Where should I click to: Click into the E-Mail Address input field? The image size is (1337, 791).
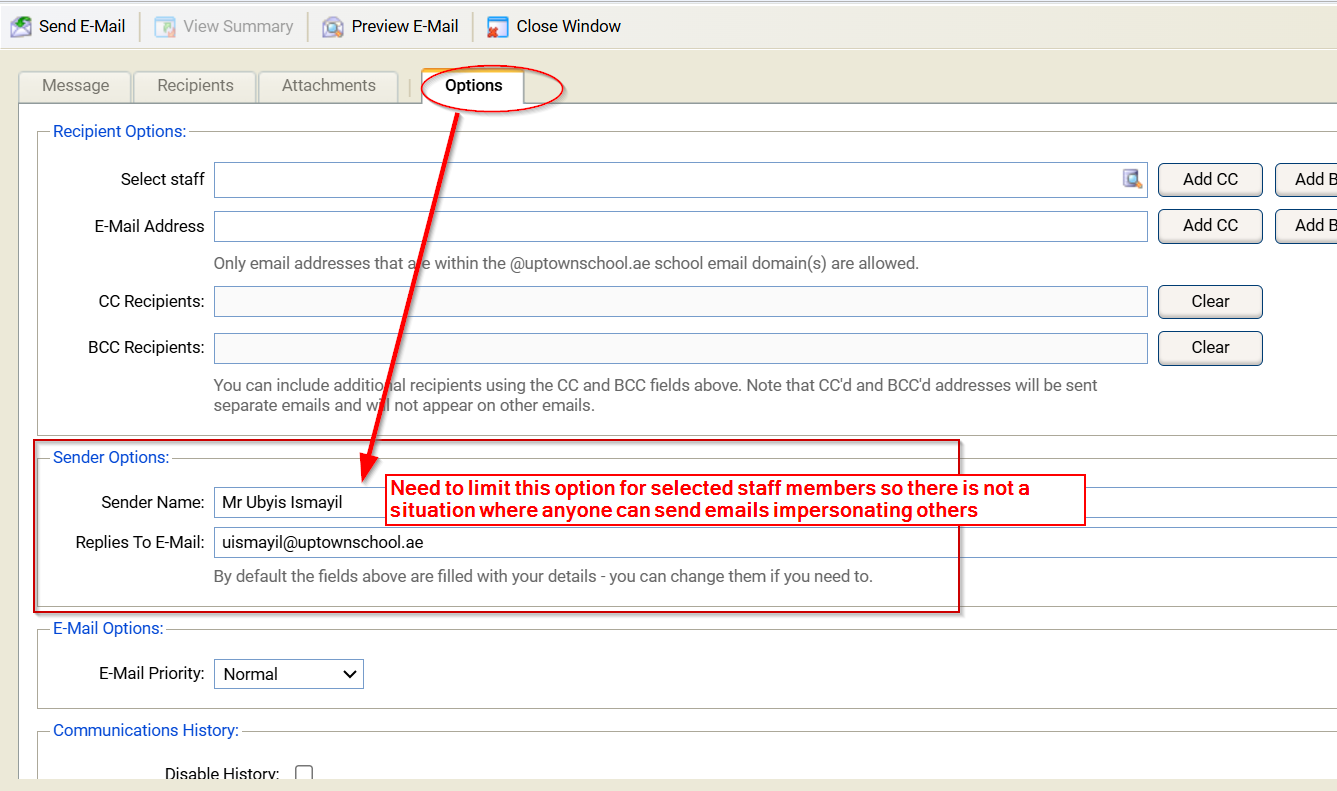tap(680, 226)
